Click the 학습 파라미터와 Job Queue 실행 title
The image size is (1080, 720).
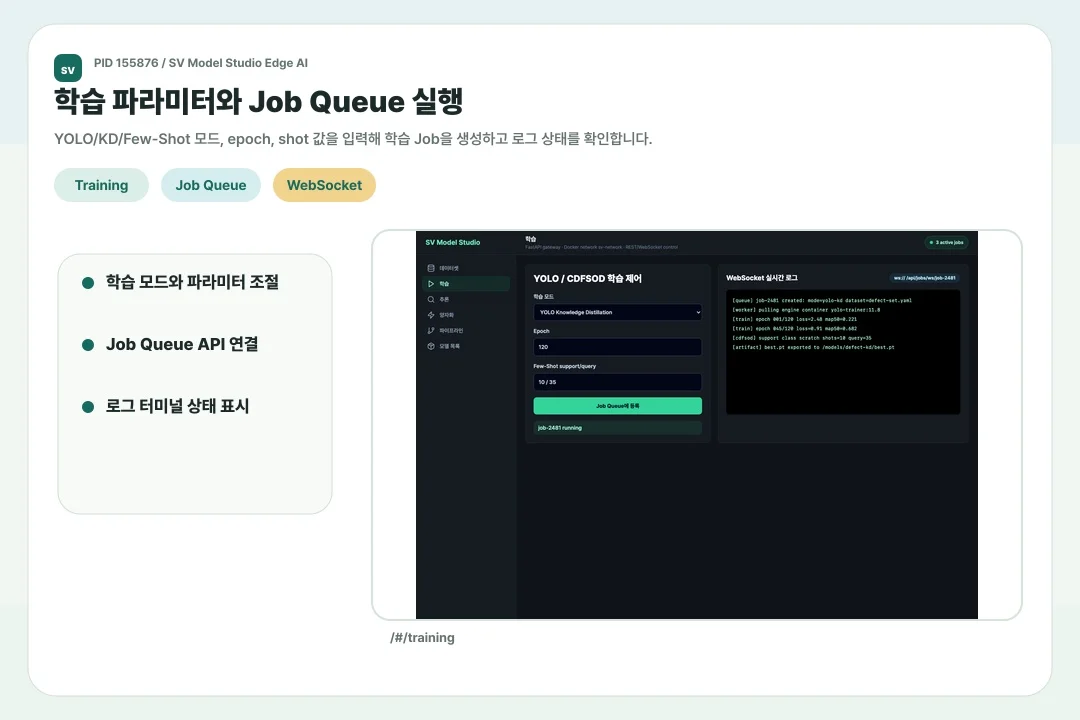pyautogui.click(x=258, y=101)
